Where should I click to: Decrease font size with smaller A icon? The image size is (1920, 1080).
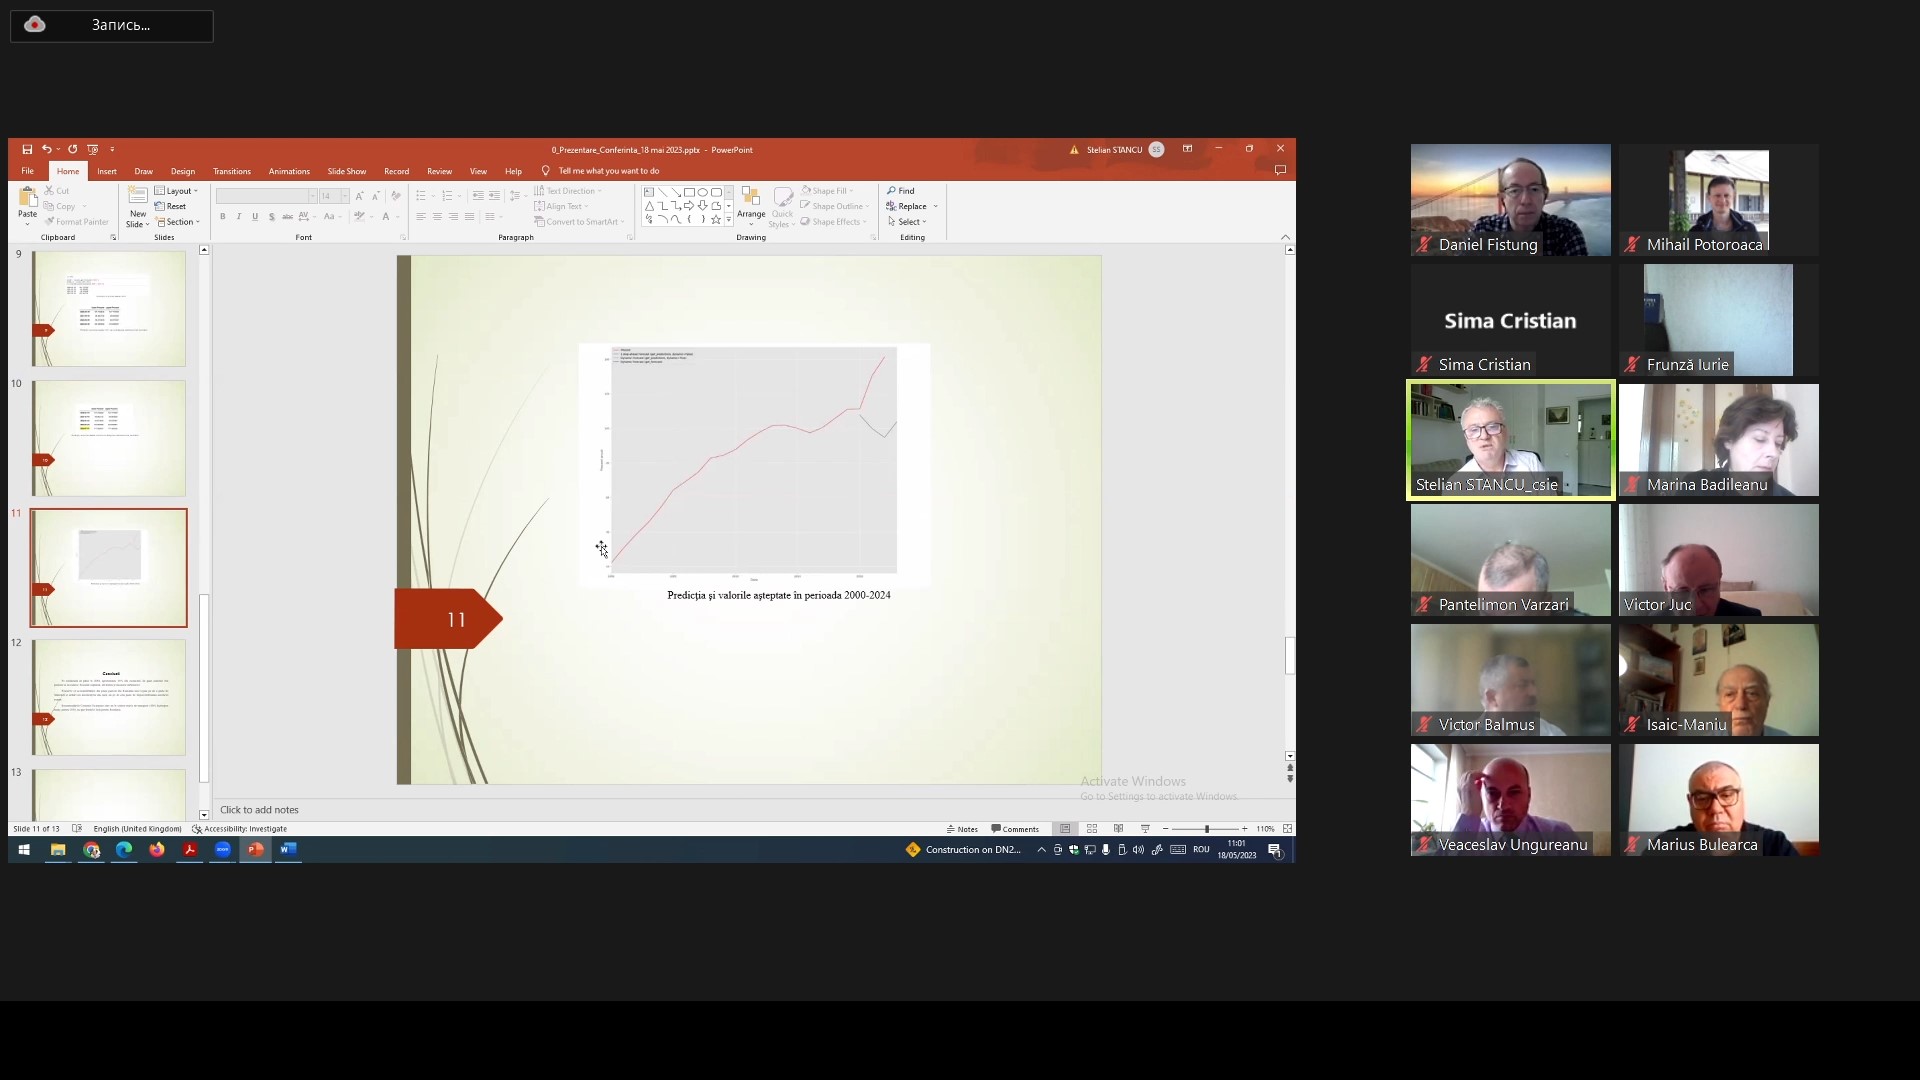tap(375, 196)
